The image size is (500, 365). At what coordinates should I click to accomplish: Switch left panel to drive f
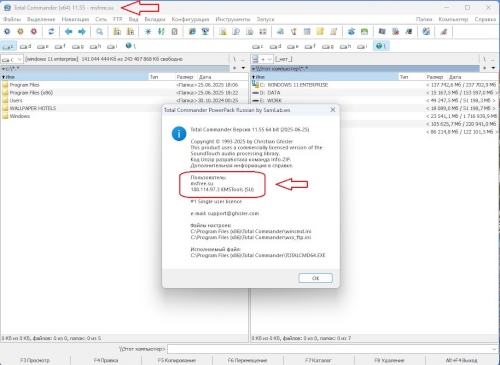click(60, 46)
